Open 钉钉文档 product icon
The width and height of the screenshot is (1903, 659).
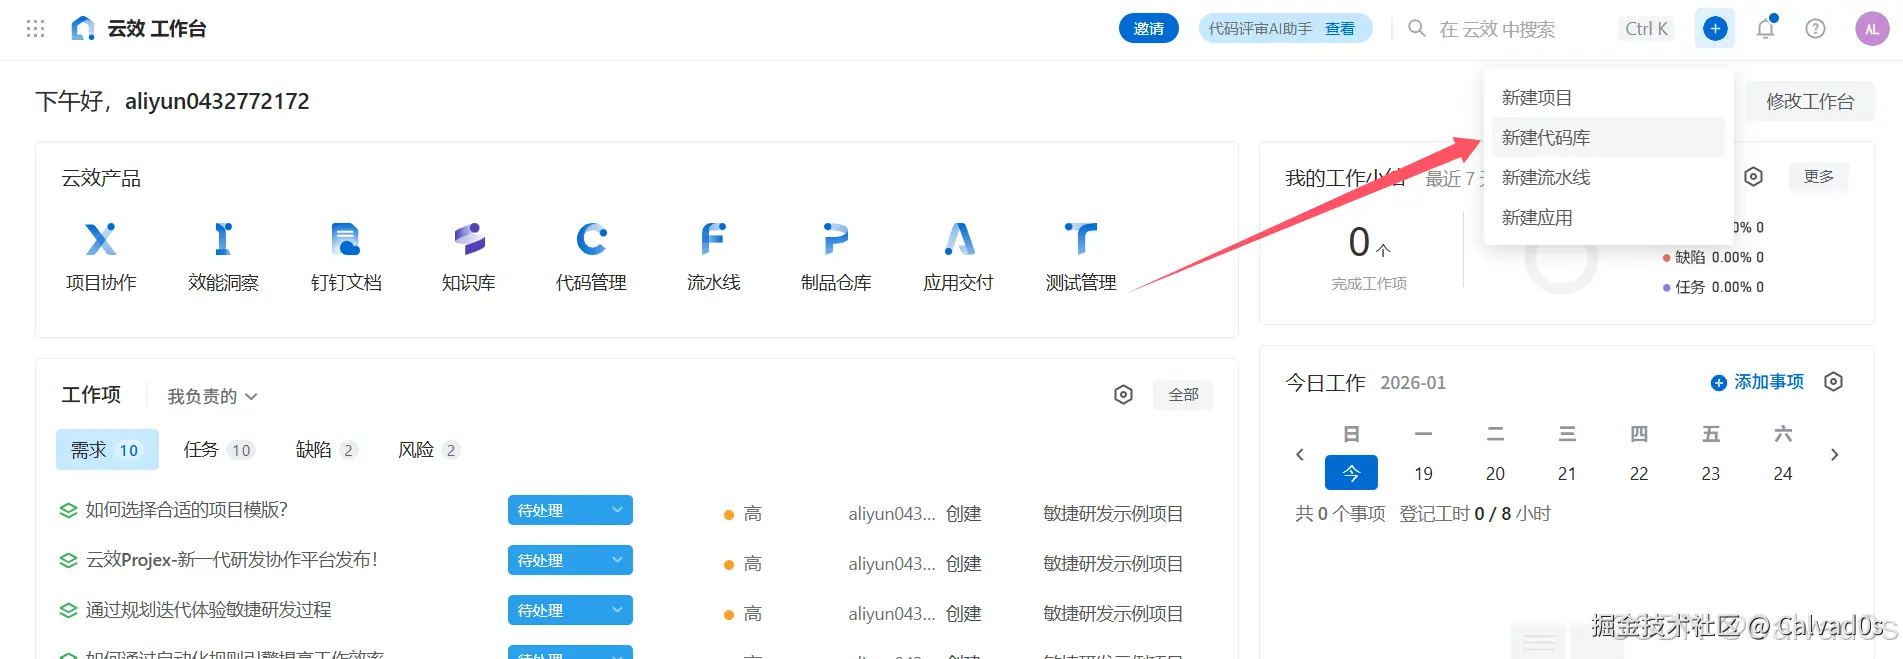346,239
